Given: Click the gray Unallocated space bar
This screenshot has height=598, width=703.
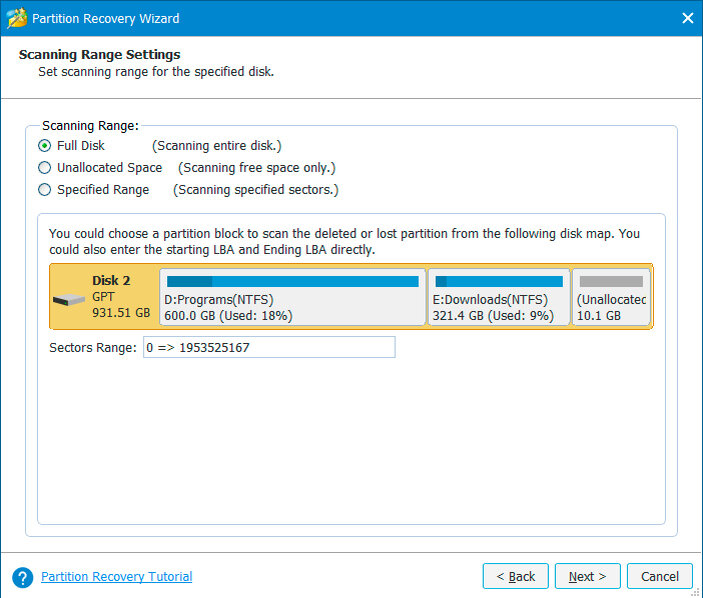Looking at the screenshot, I should tap(611, 282).
